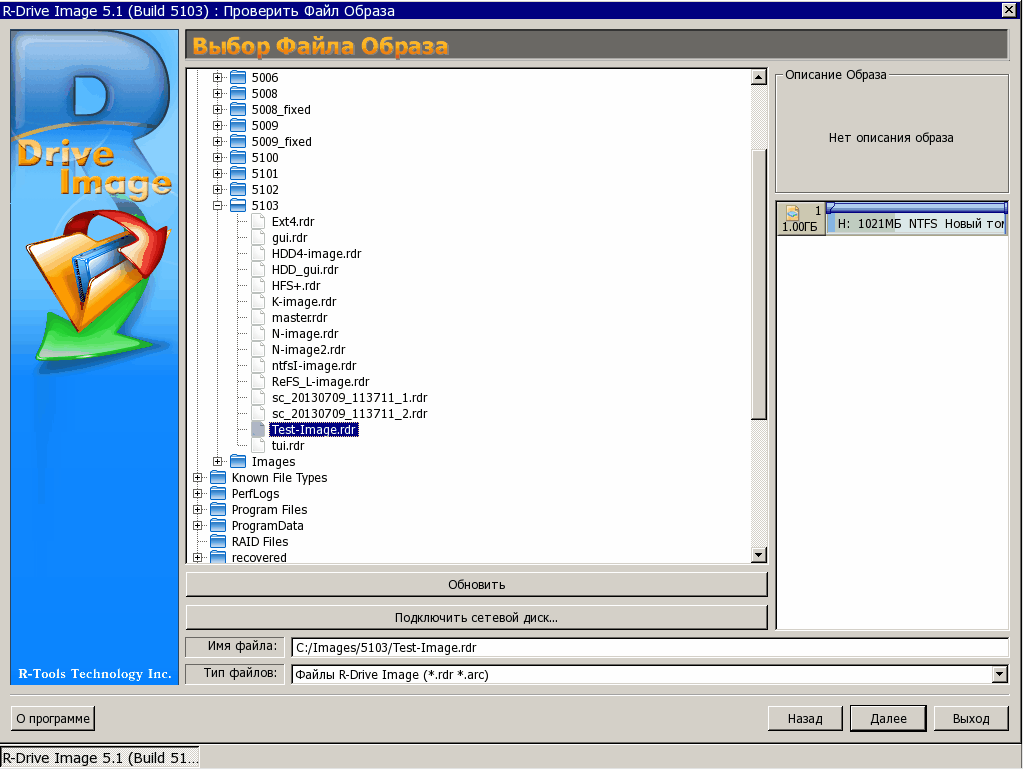Click the Images folder icon
This screenshot has height=770, width=1023.
point(238,461)
